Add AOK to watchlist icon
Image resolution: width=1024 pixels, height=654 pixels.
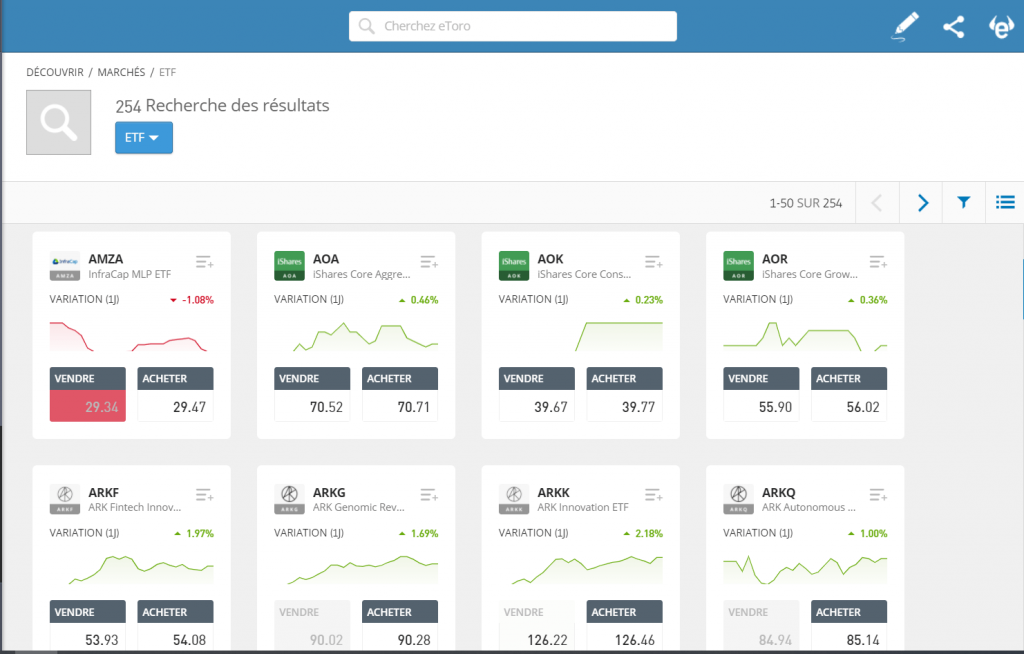(654, 262)
